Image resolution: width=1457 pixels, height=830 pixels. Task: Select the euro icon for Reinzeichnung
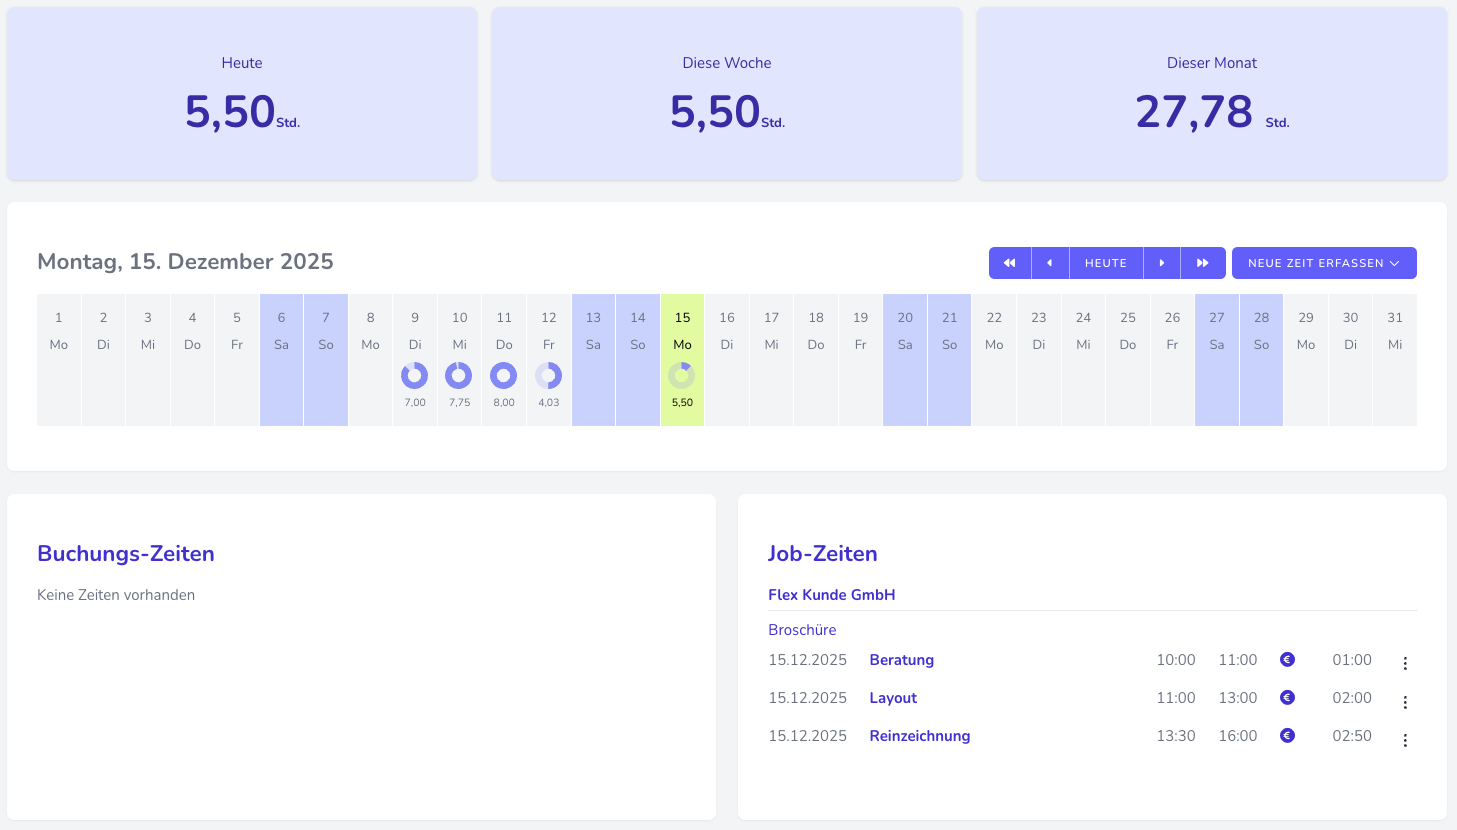[1287, 735]
